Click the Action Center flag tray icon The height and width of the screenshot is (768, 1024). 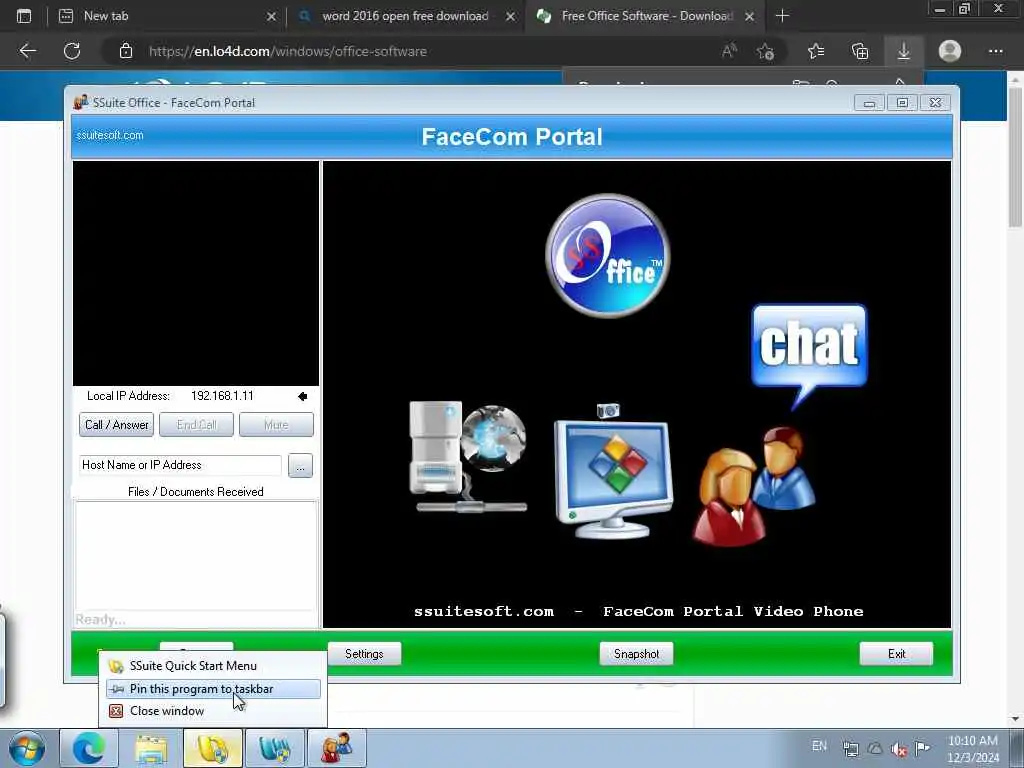pyautogui.click(x=922, y=748)
